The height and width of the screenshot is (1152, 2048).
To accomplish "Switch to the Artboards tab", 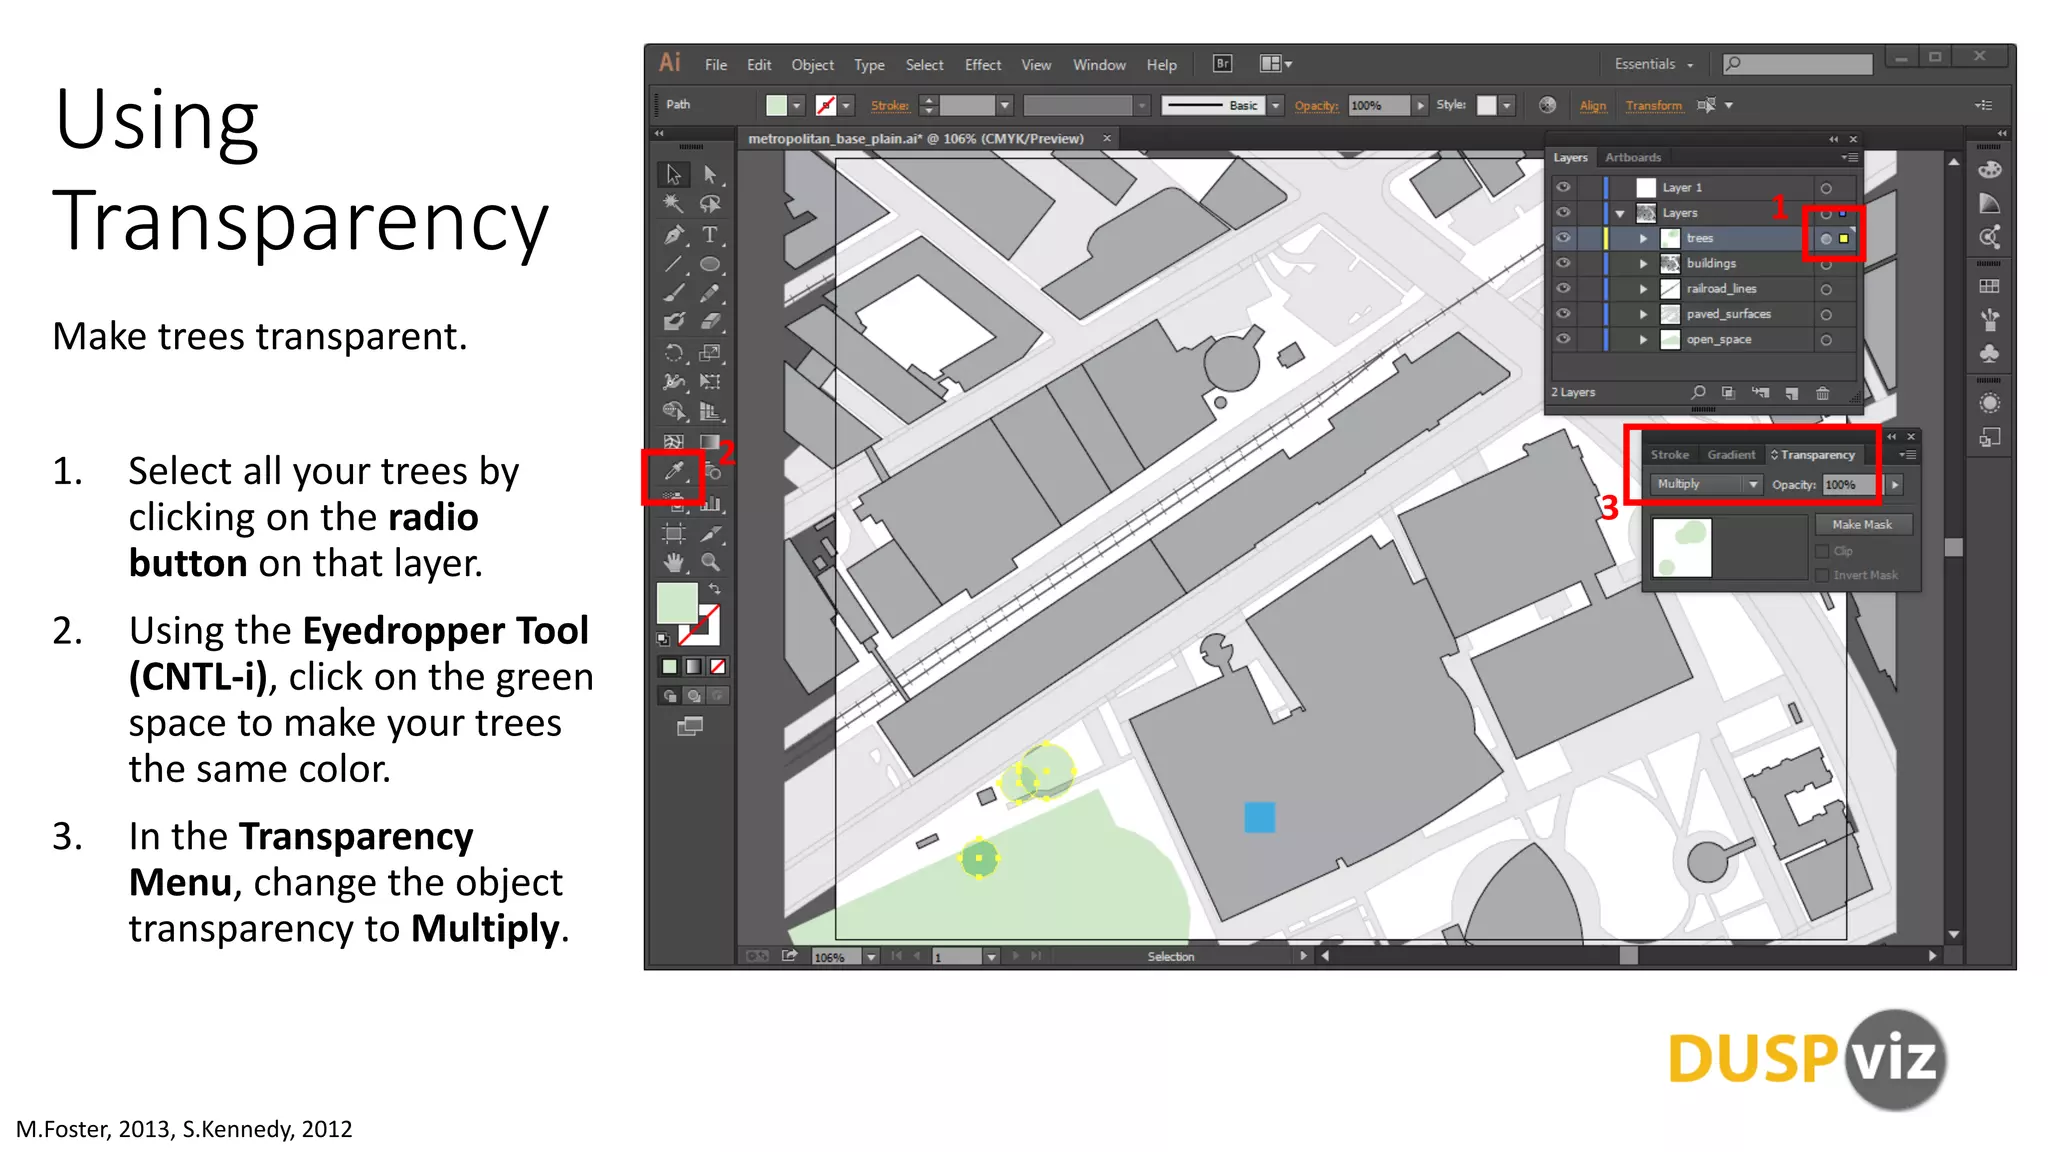I will (x=1633, y=158).
